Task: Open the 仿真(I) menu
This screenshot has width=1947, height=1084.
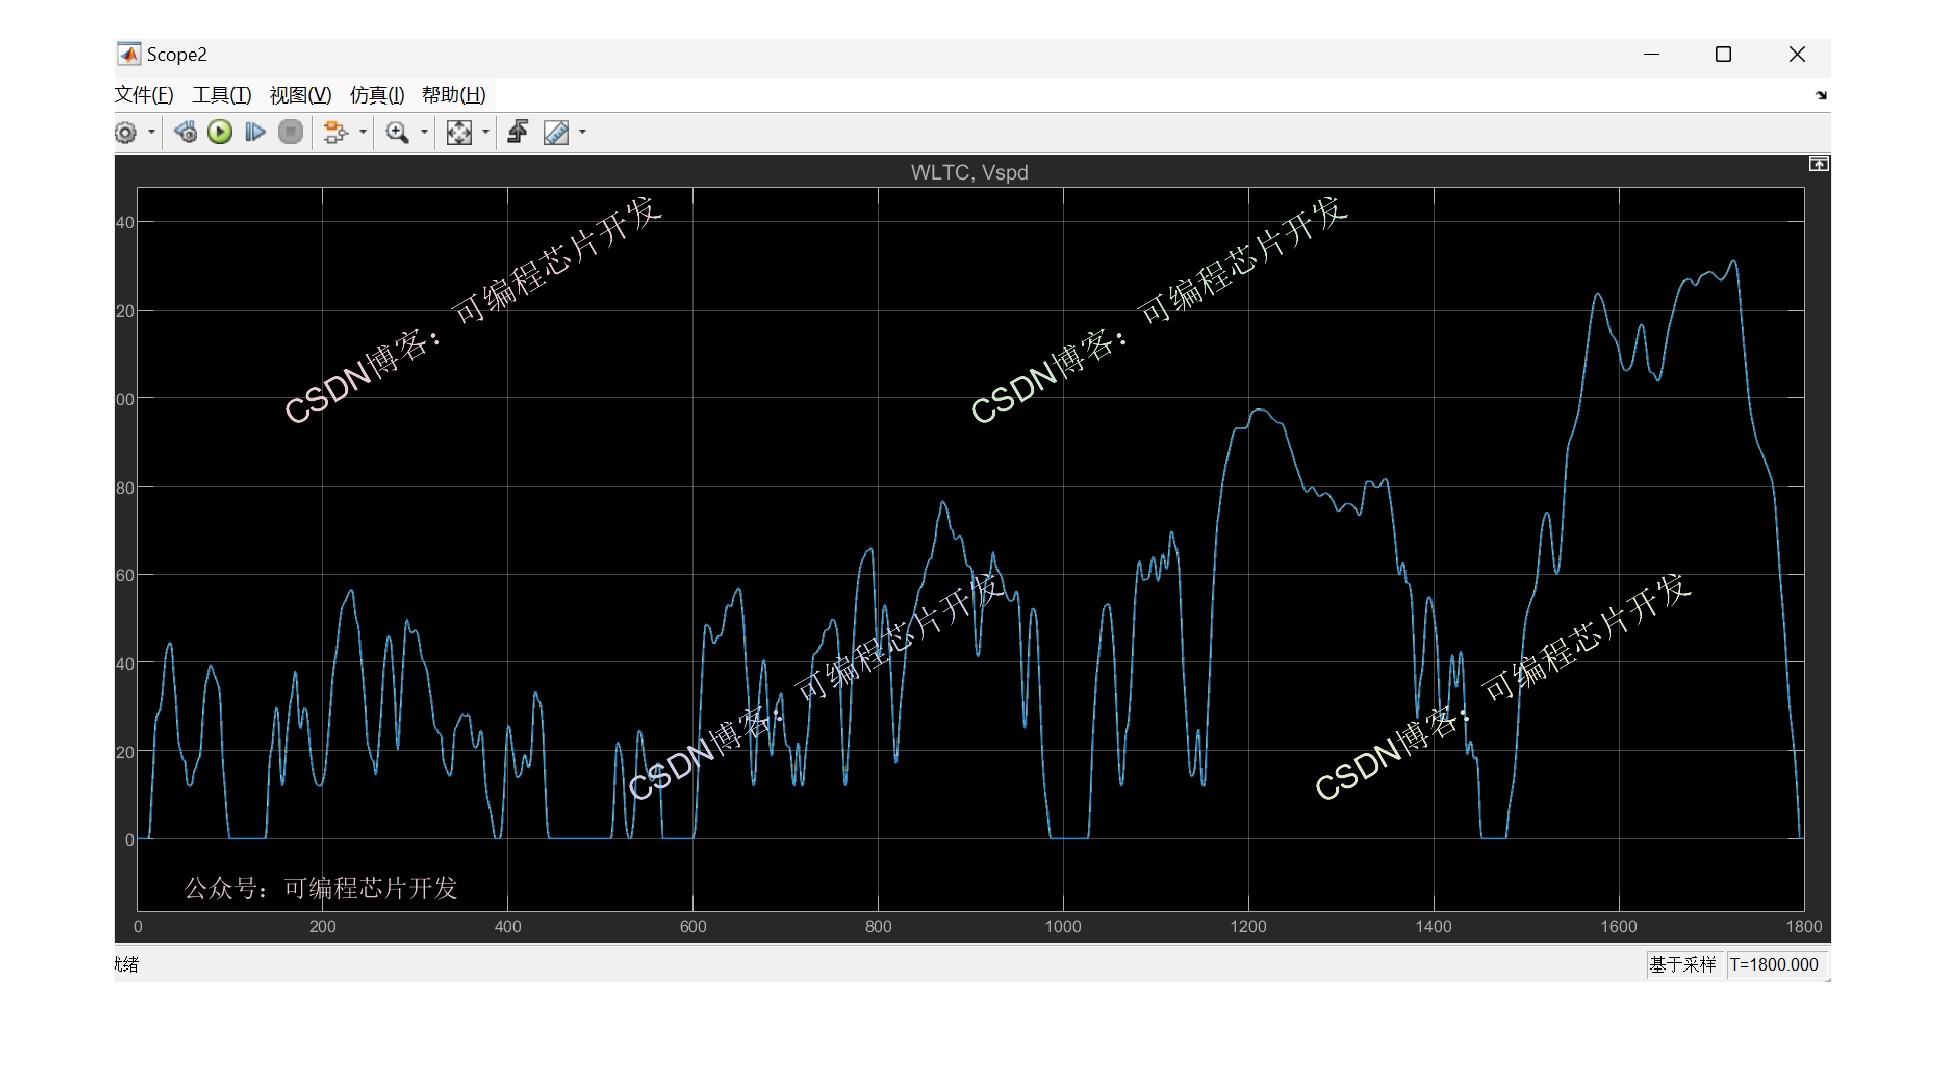Action: coord(377,95)
